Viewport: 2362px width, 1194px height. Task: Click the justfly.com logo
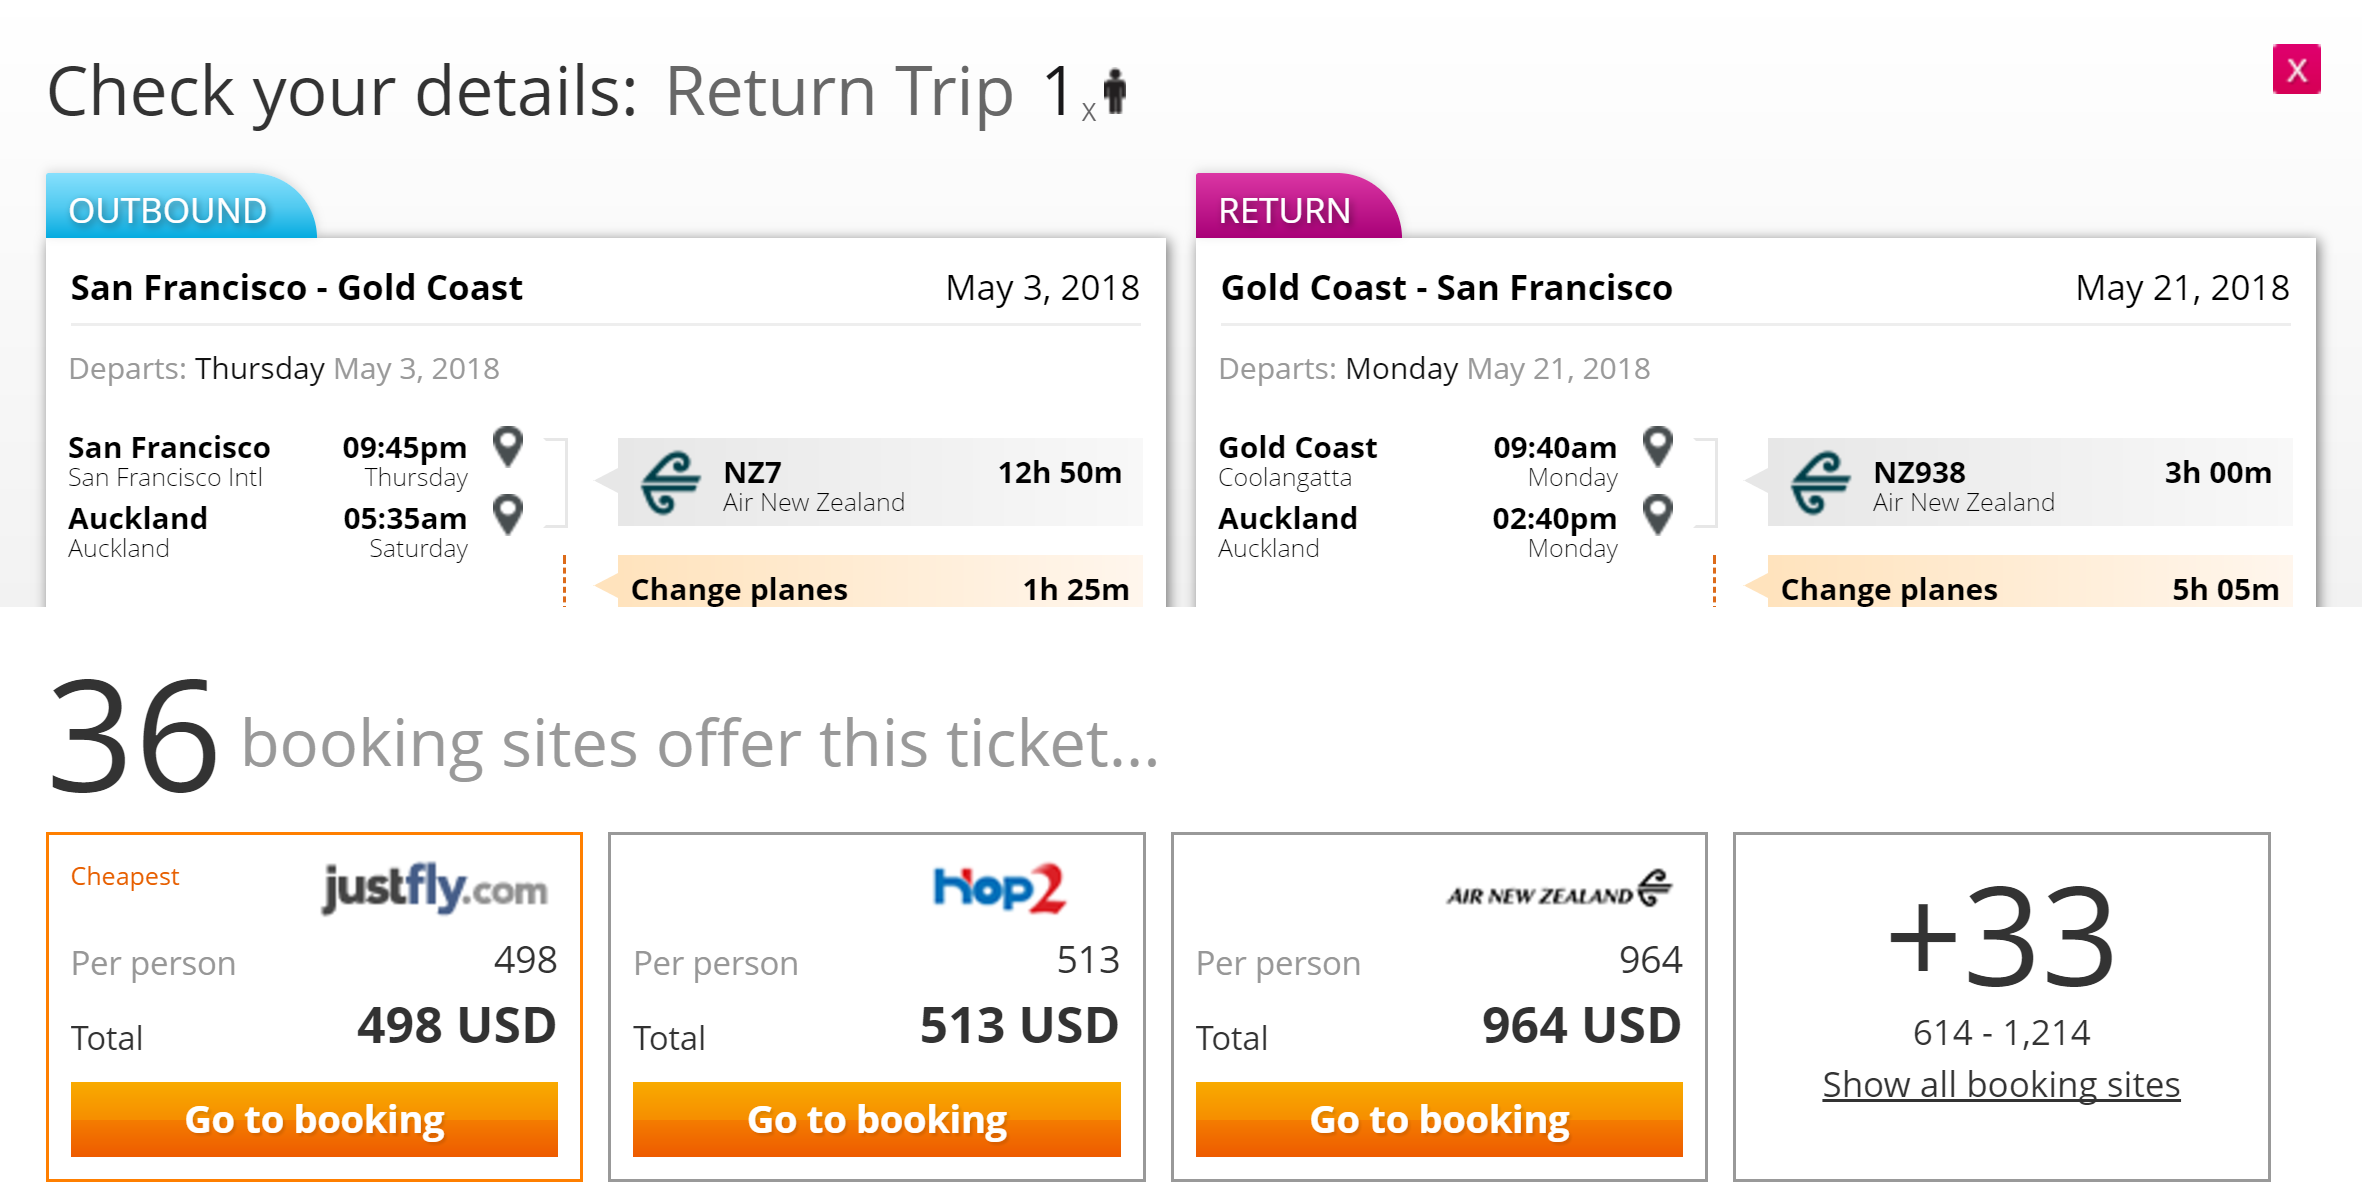tap(434, 888)
